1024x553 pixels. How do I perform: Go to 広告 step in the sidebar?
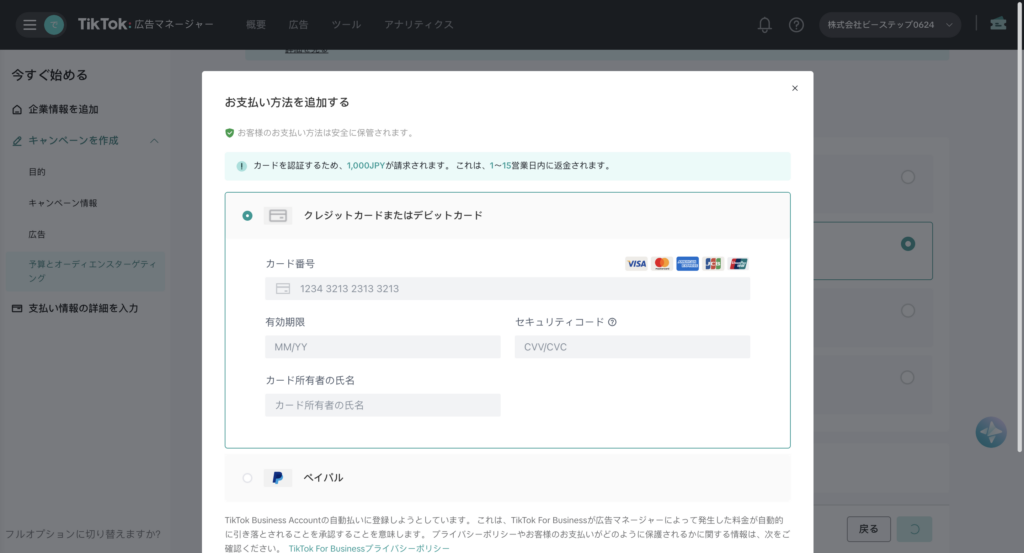(x=37, y=234)
